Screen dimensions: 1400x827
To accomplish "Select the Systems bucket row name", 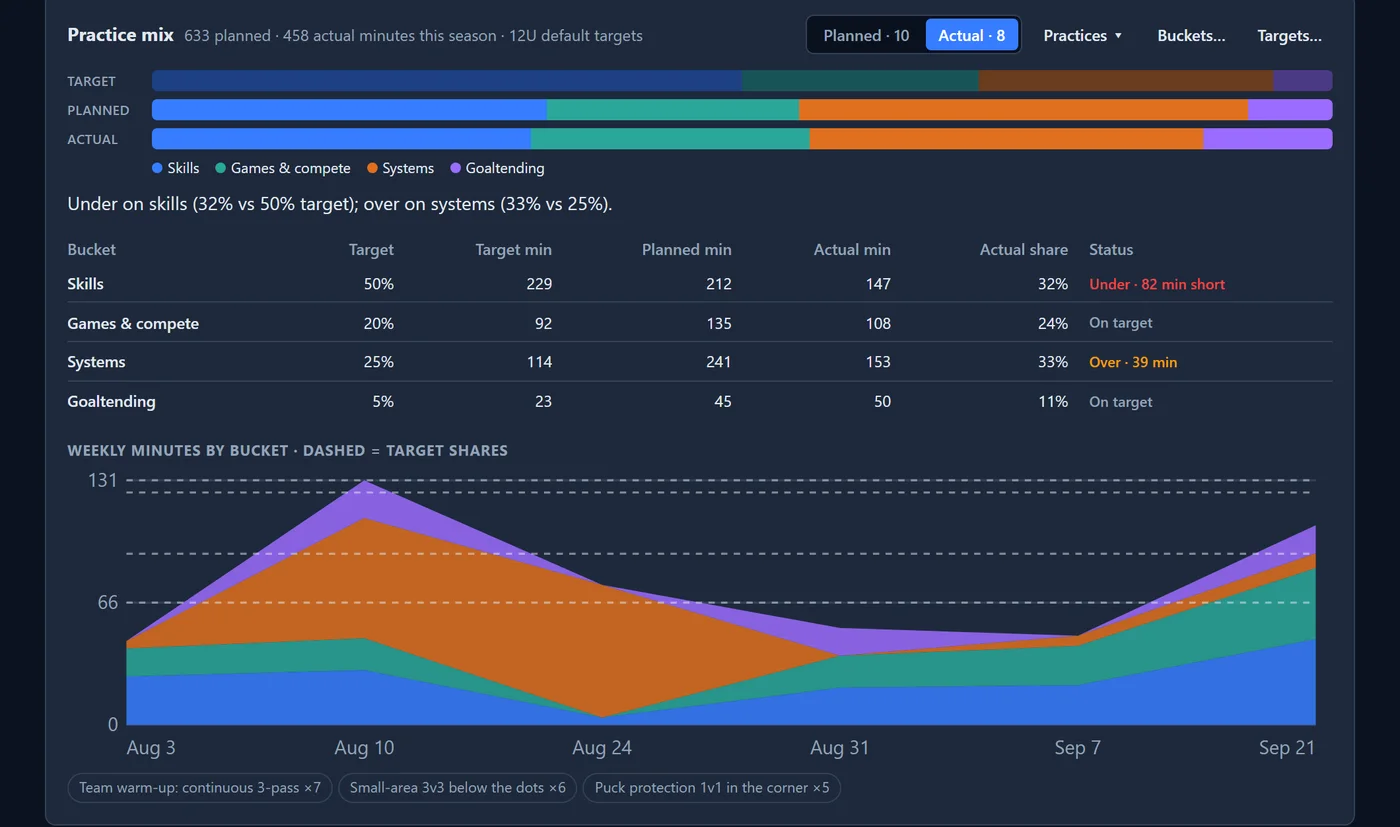I will (96, 362).
